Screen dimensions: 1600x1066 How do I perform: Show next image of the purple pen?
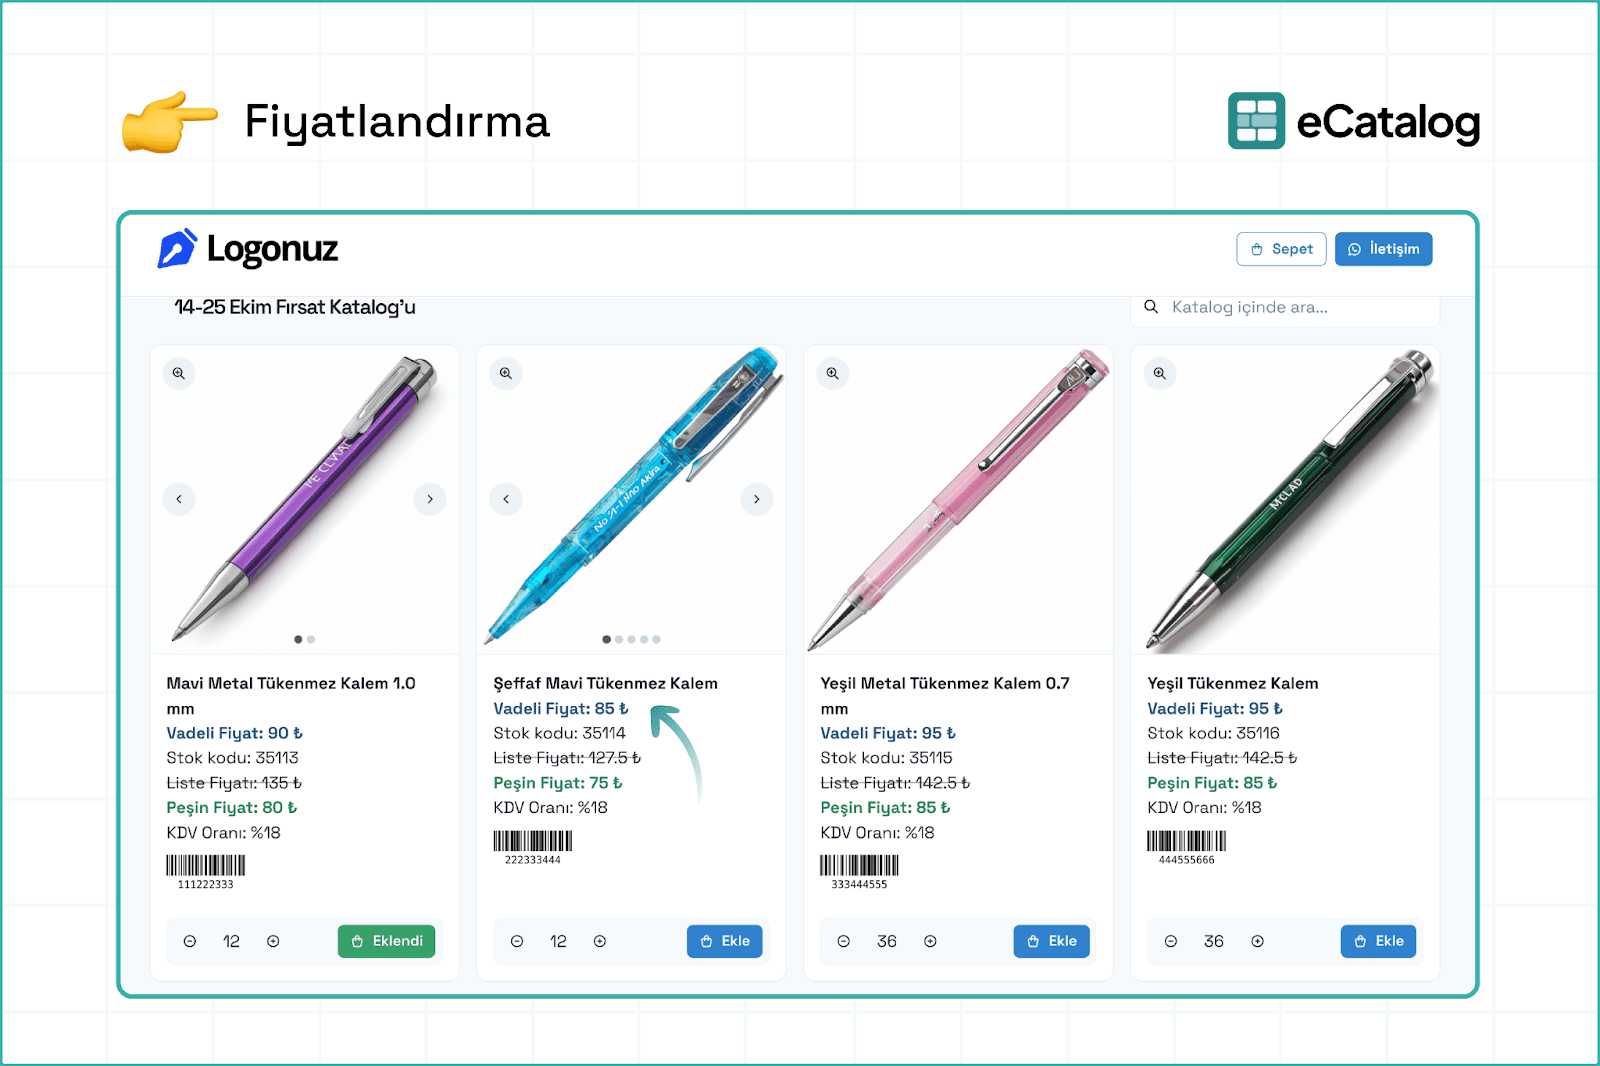pos(430,499)
